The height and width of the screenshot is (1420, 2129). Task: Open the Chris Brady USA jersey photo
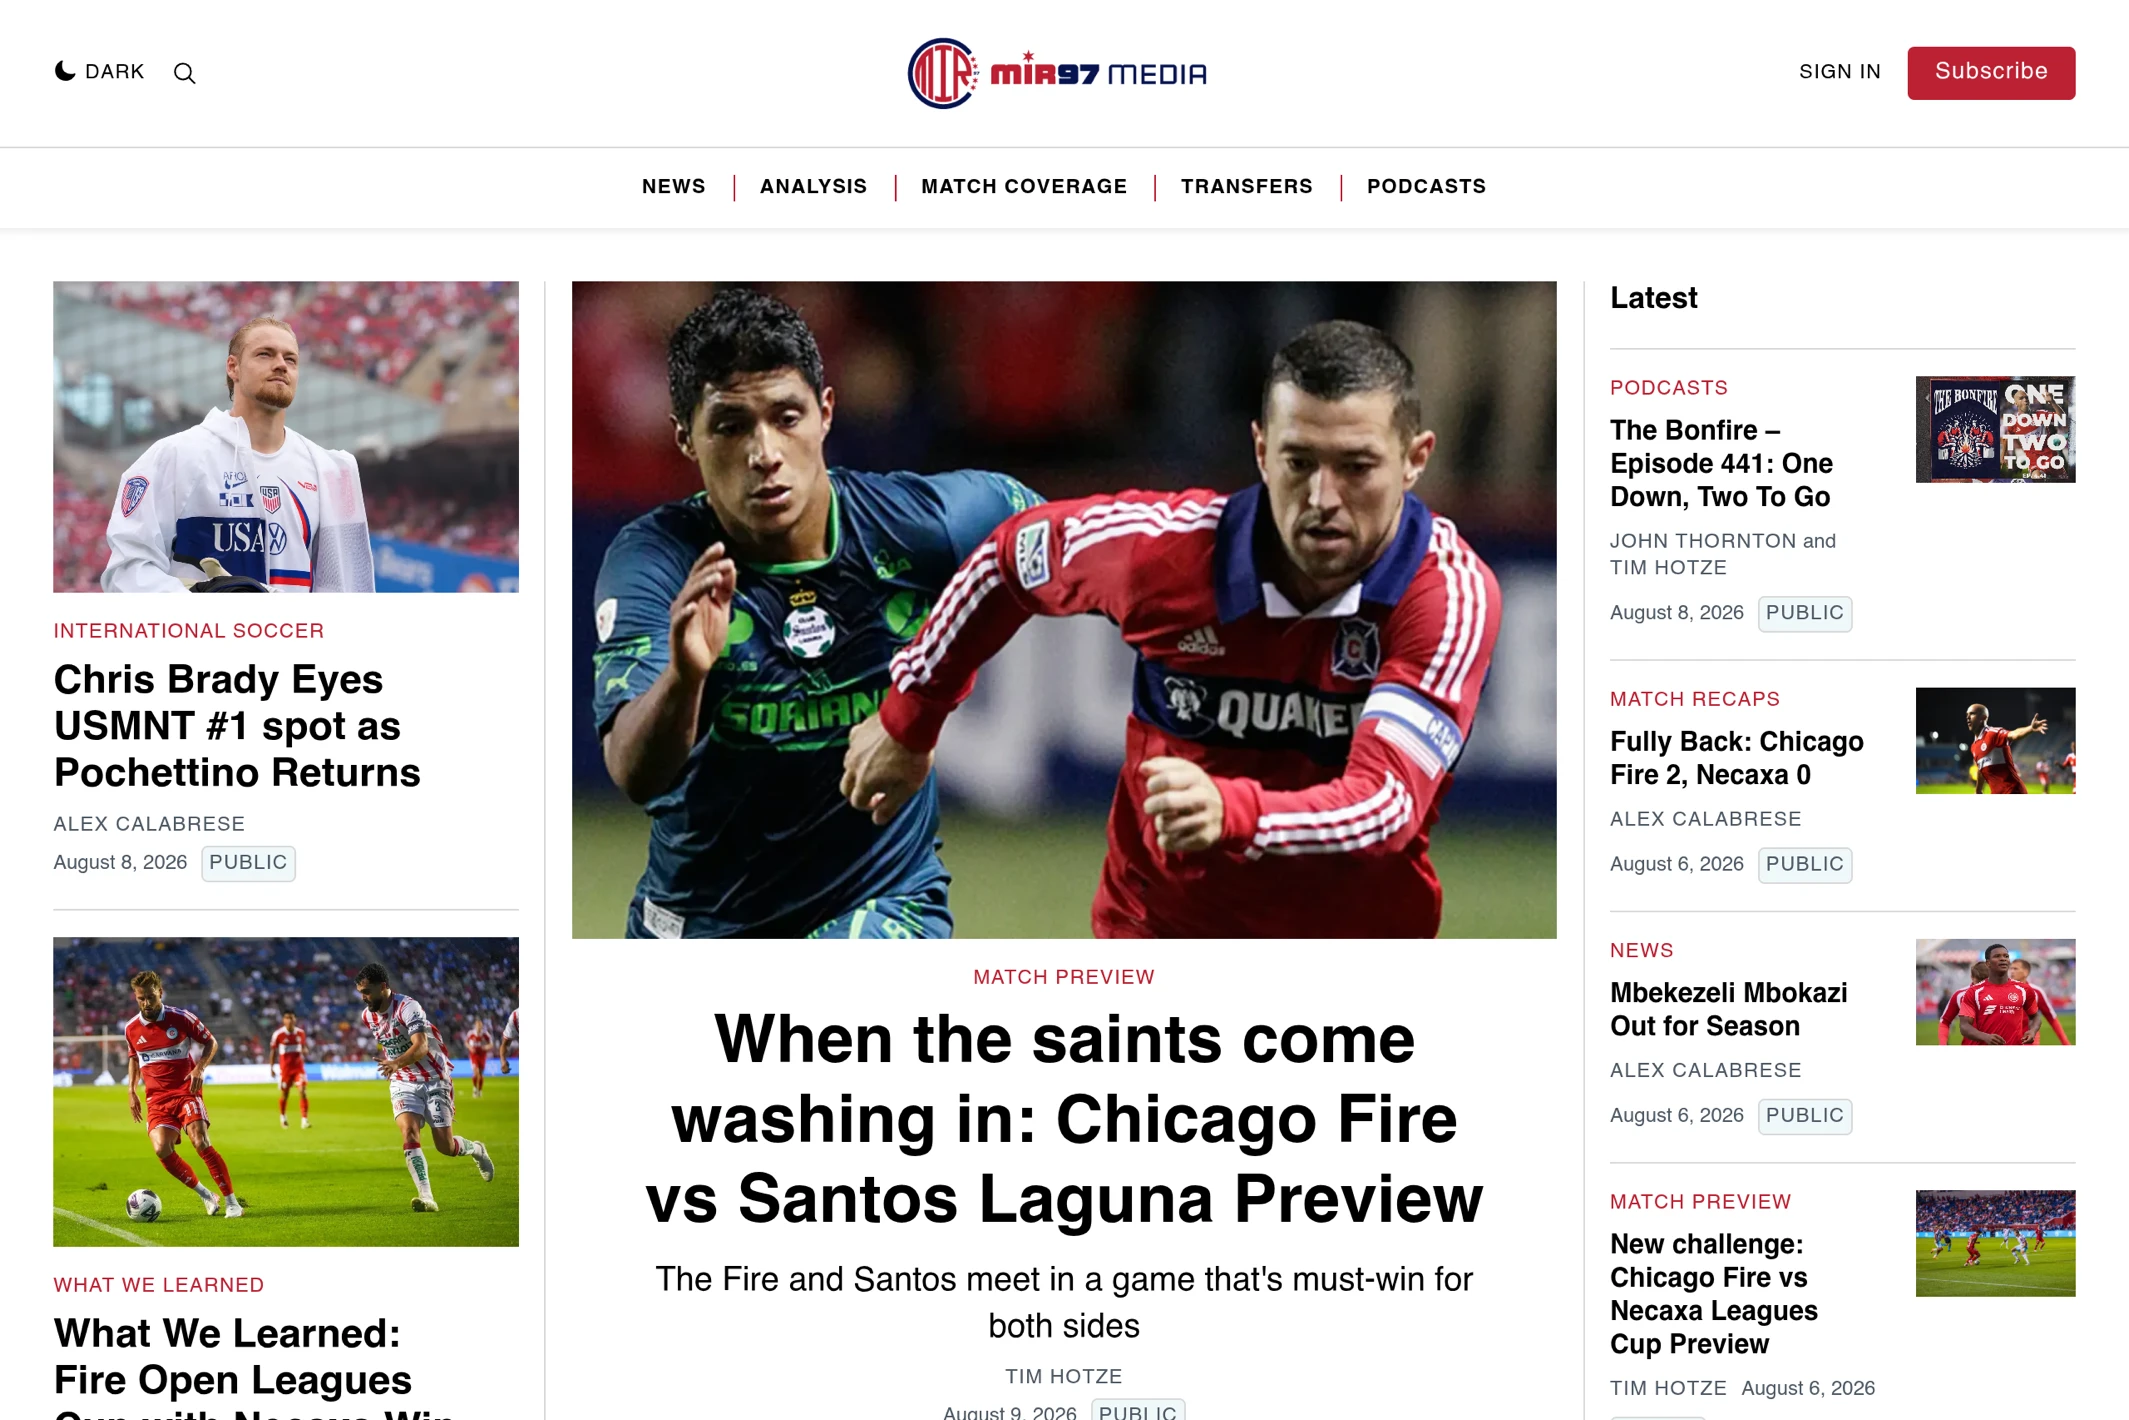(x=286, y=436)
